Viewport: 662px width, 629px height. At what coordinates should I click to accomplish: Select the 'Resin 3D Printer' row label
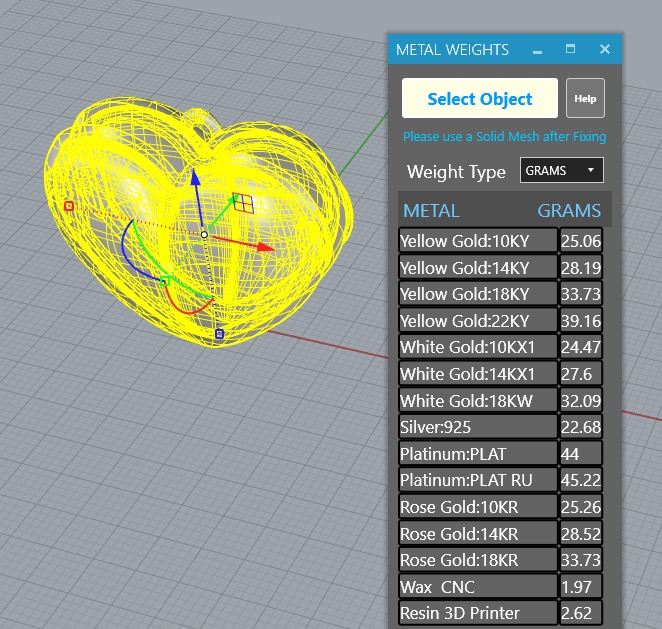pos(478,613)
